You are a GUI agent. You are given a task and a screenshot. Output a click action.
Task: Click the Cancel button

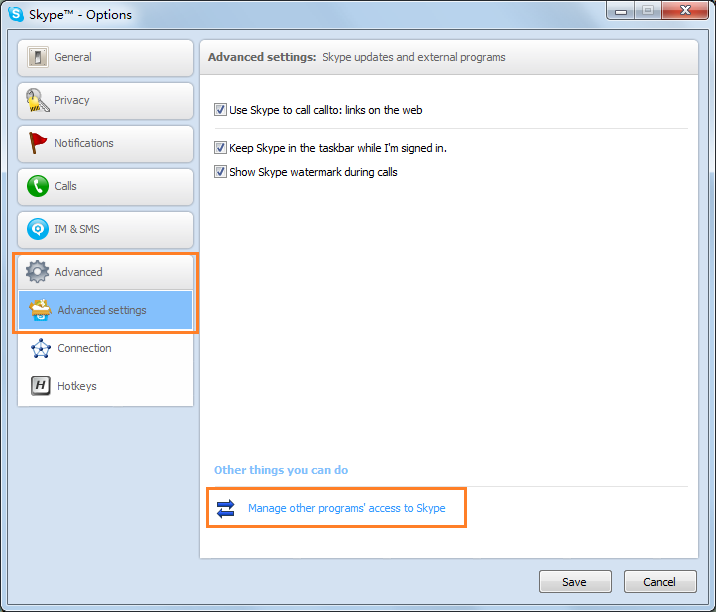point(660,582)
